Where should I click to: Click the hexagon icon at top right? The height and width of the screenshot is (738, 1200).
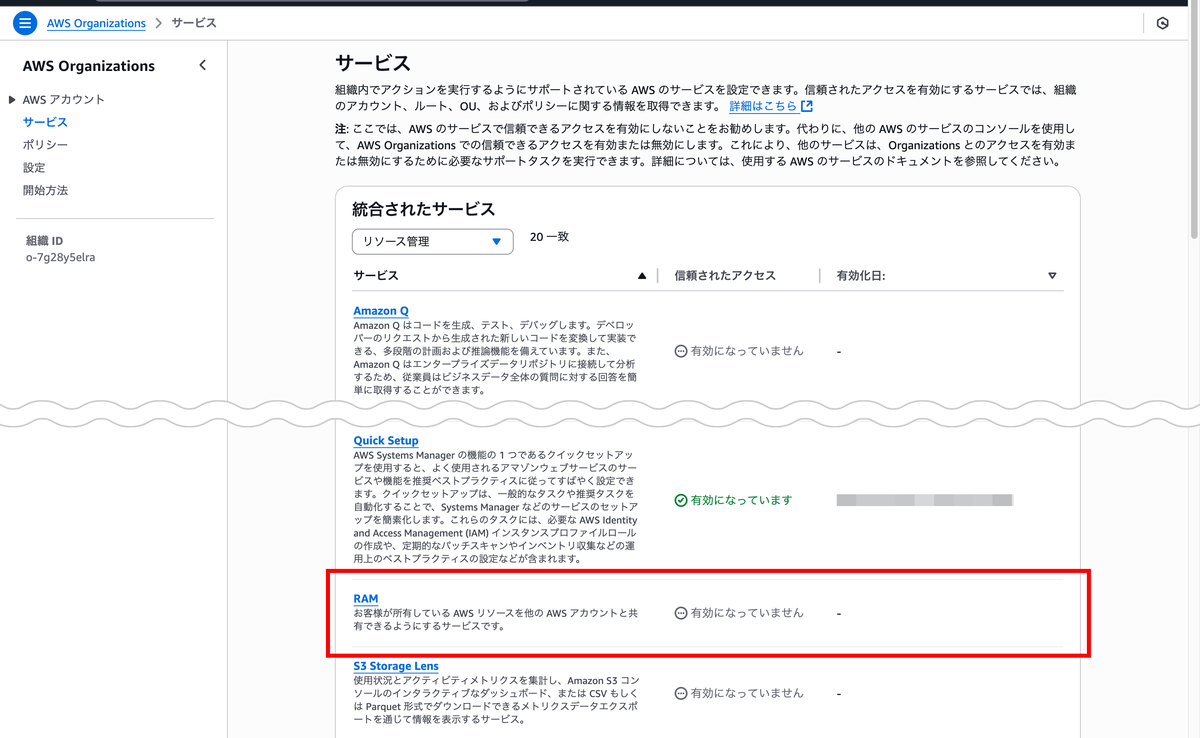[x=1162, y=23]
